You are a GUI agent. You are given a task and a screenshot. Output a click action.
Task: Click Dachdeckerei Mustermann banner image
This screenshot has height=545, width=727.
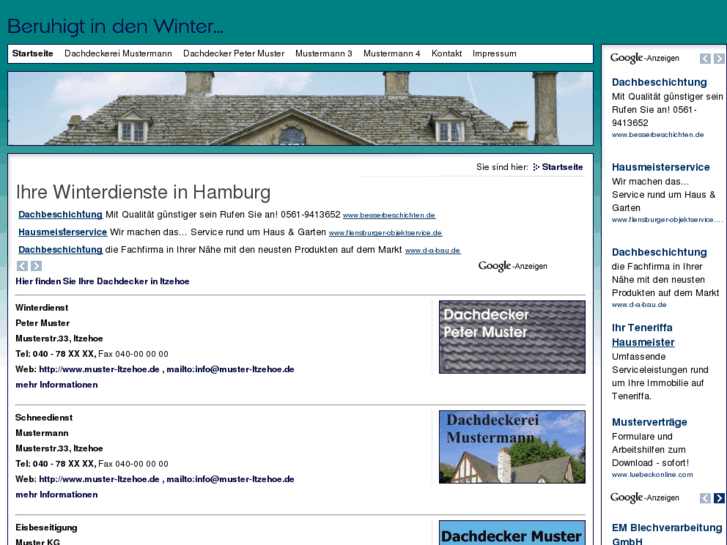point(512,447)
